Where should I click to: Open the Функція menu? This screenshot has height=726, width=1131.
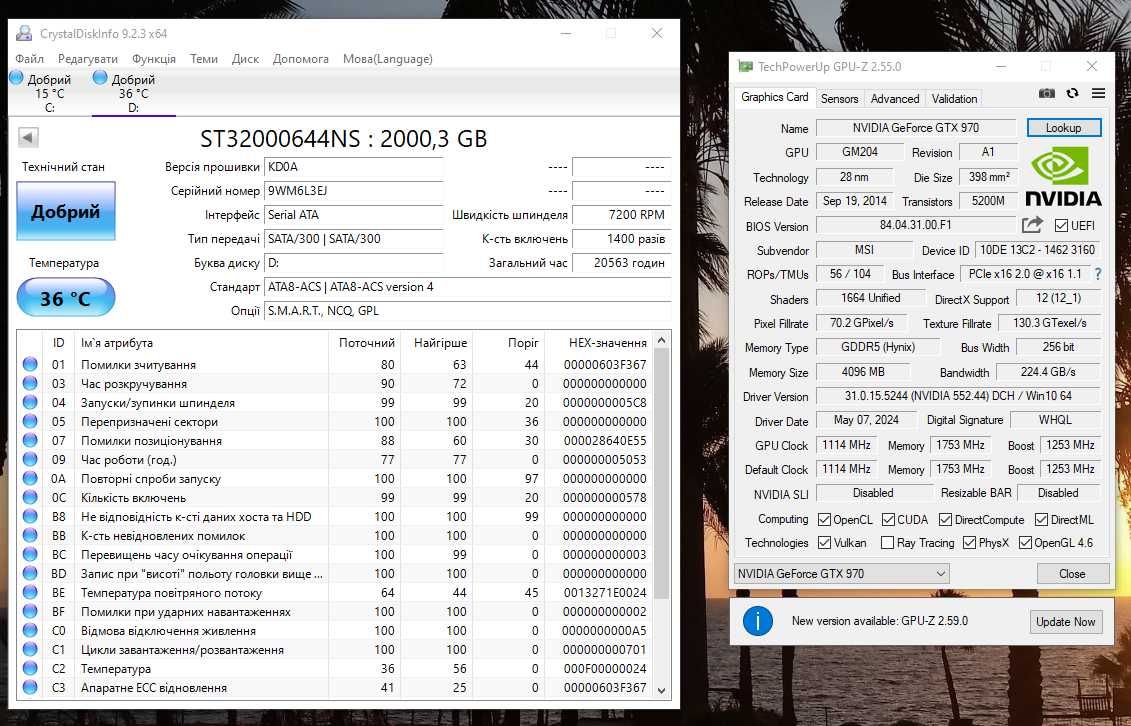click(x=154, y=58)
